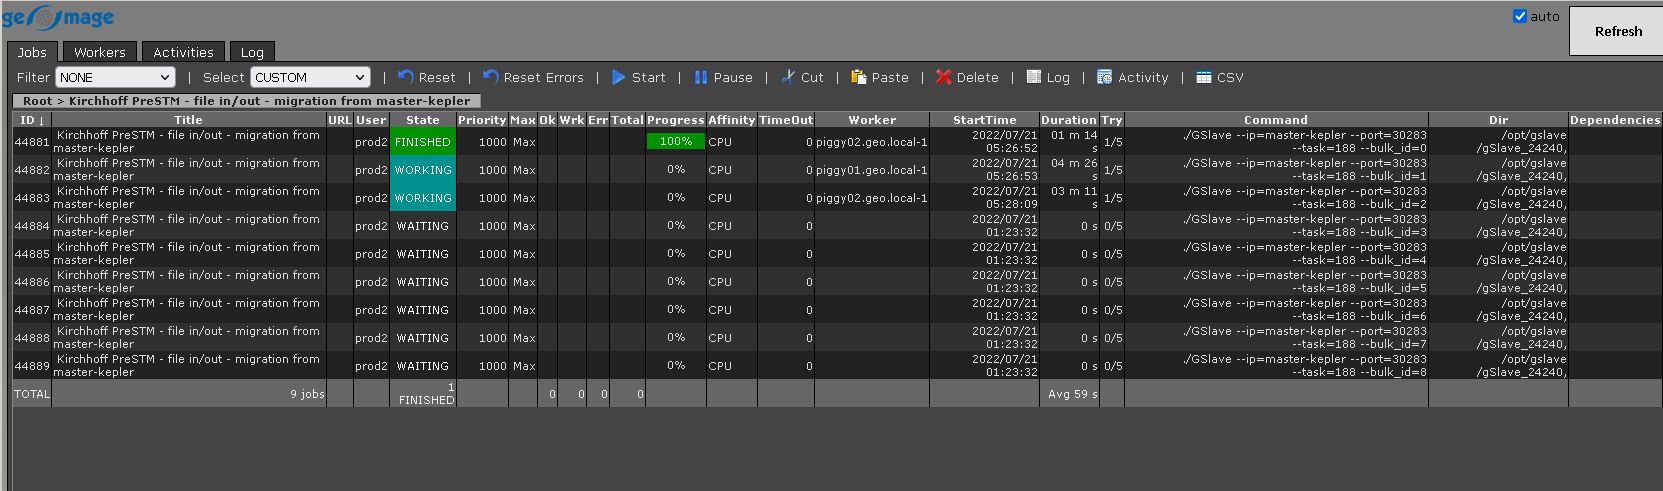Click the Pause icon in toolbar
1663x491 pixels.
pyautogui.click(x=701, y=77)
